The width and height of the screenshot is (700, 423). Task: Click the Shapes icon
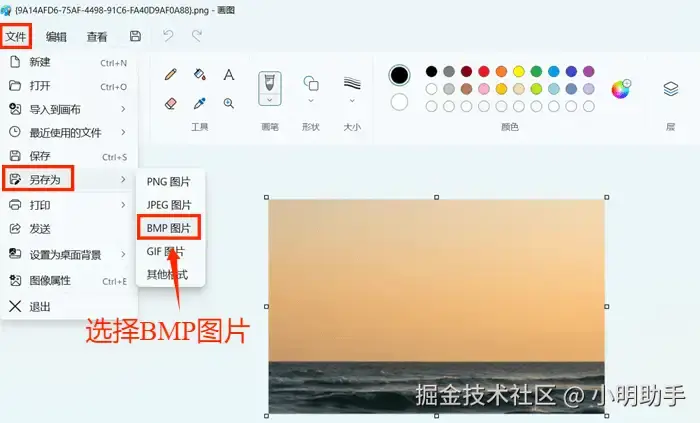click(311, 83)
